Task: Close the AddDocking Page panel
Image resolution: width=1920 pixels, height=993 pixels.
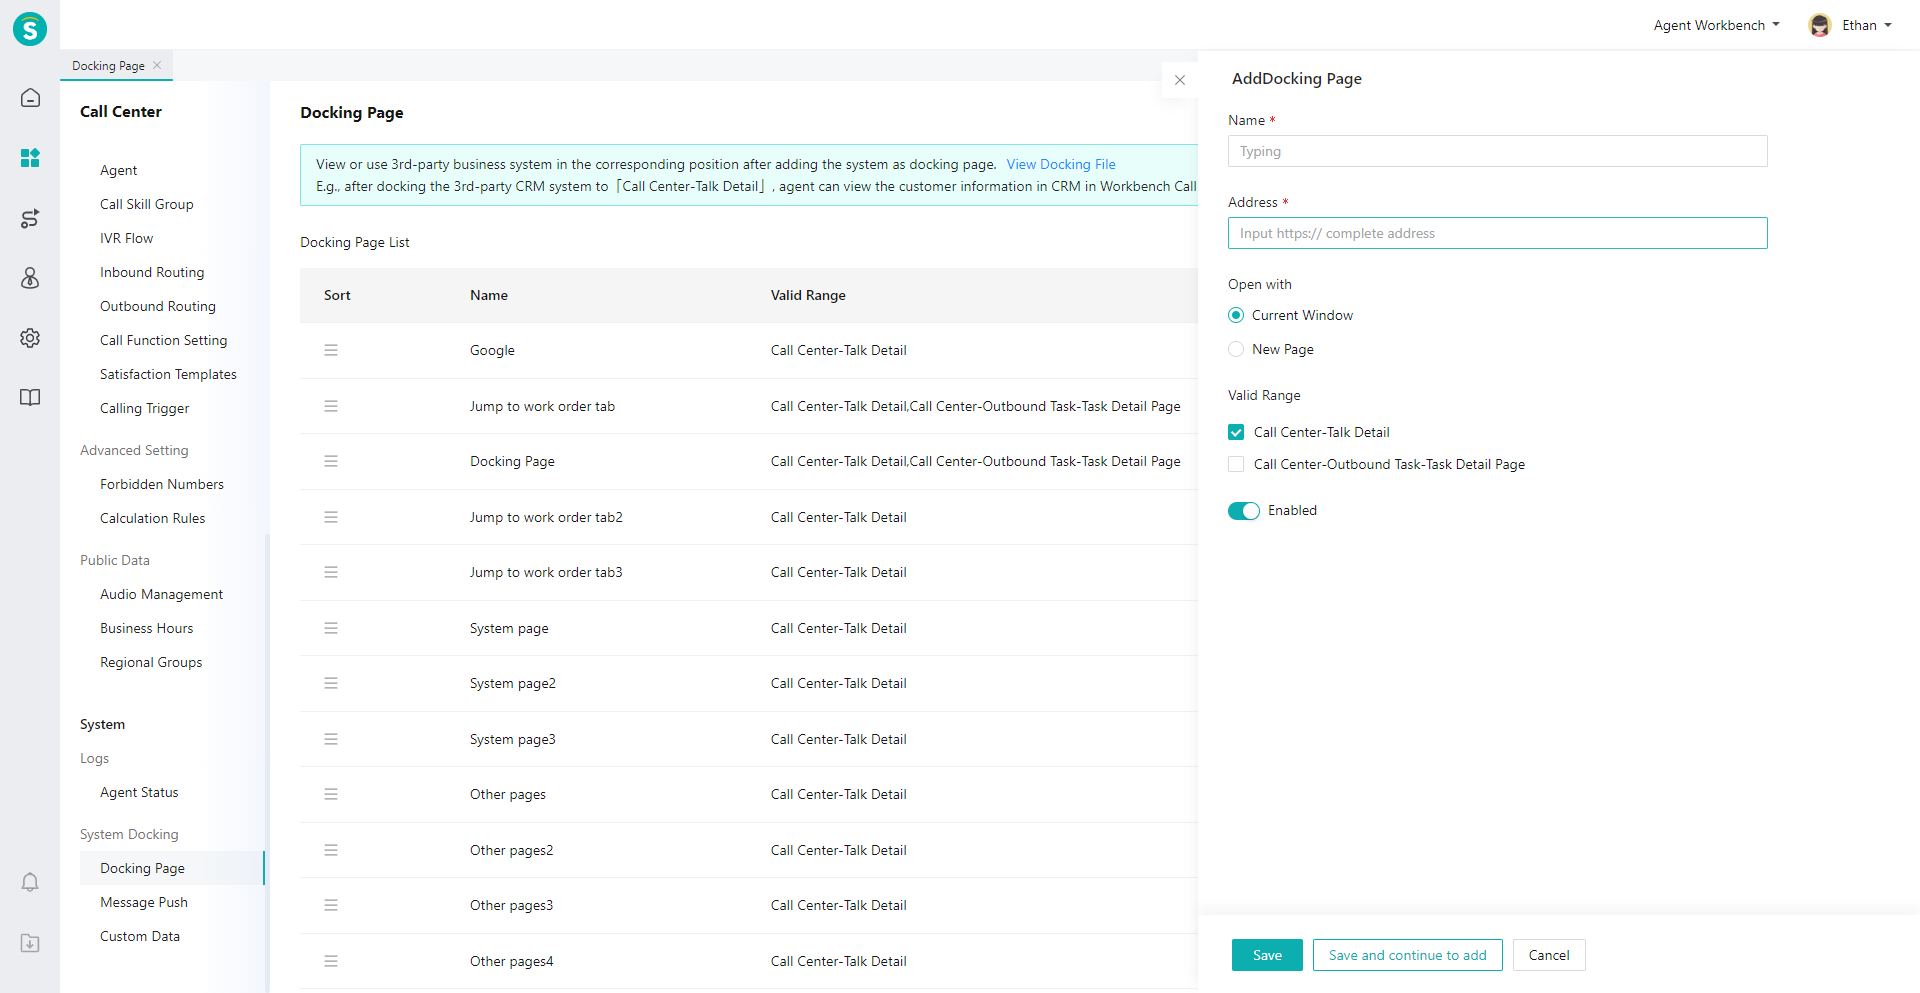Action: [x=1180, y=80]
